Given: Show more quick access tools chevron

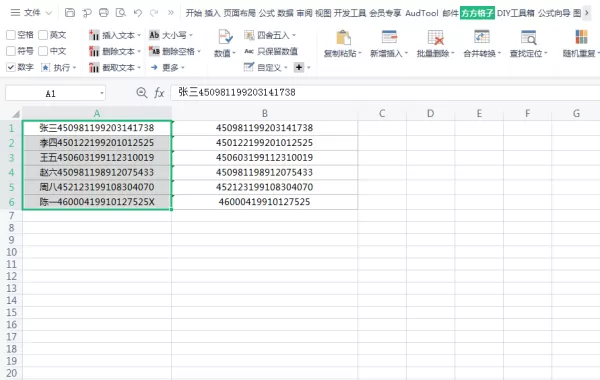Looking at the screenshot, I should click(x=171, y=13).
